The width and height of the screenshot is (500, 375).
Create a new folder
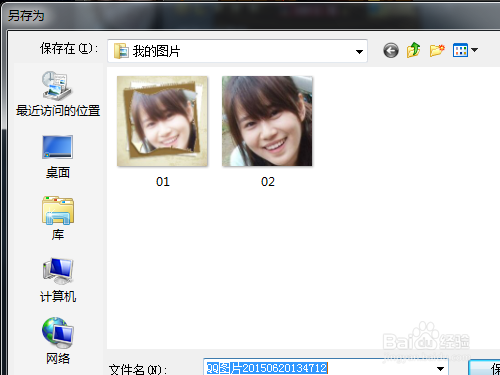[437, 51]
